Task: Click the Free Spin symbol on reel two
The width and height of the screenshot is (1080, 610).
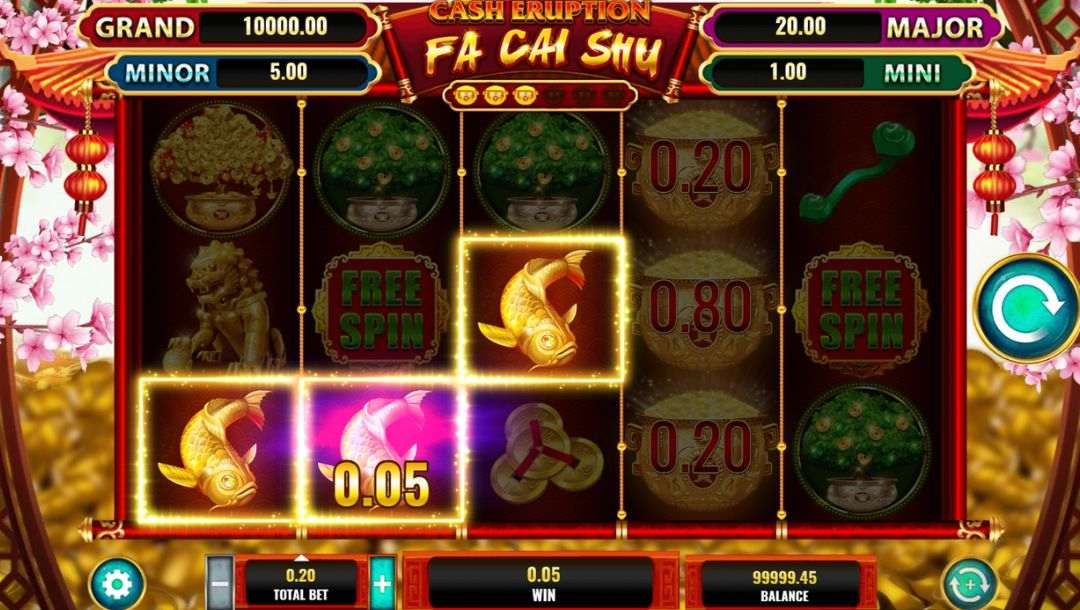Action: click(382, 308)
